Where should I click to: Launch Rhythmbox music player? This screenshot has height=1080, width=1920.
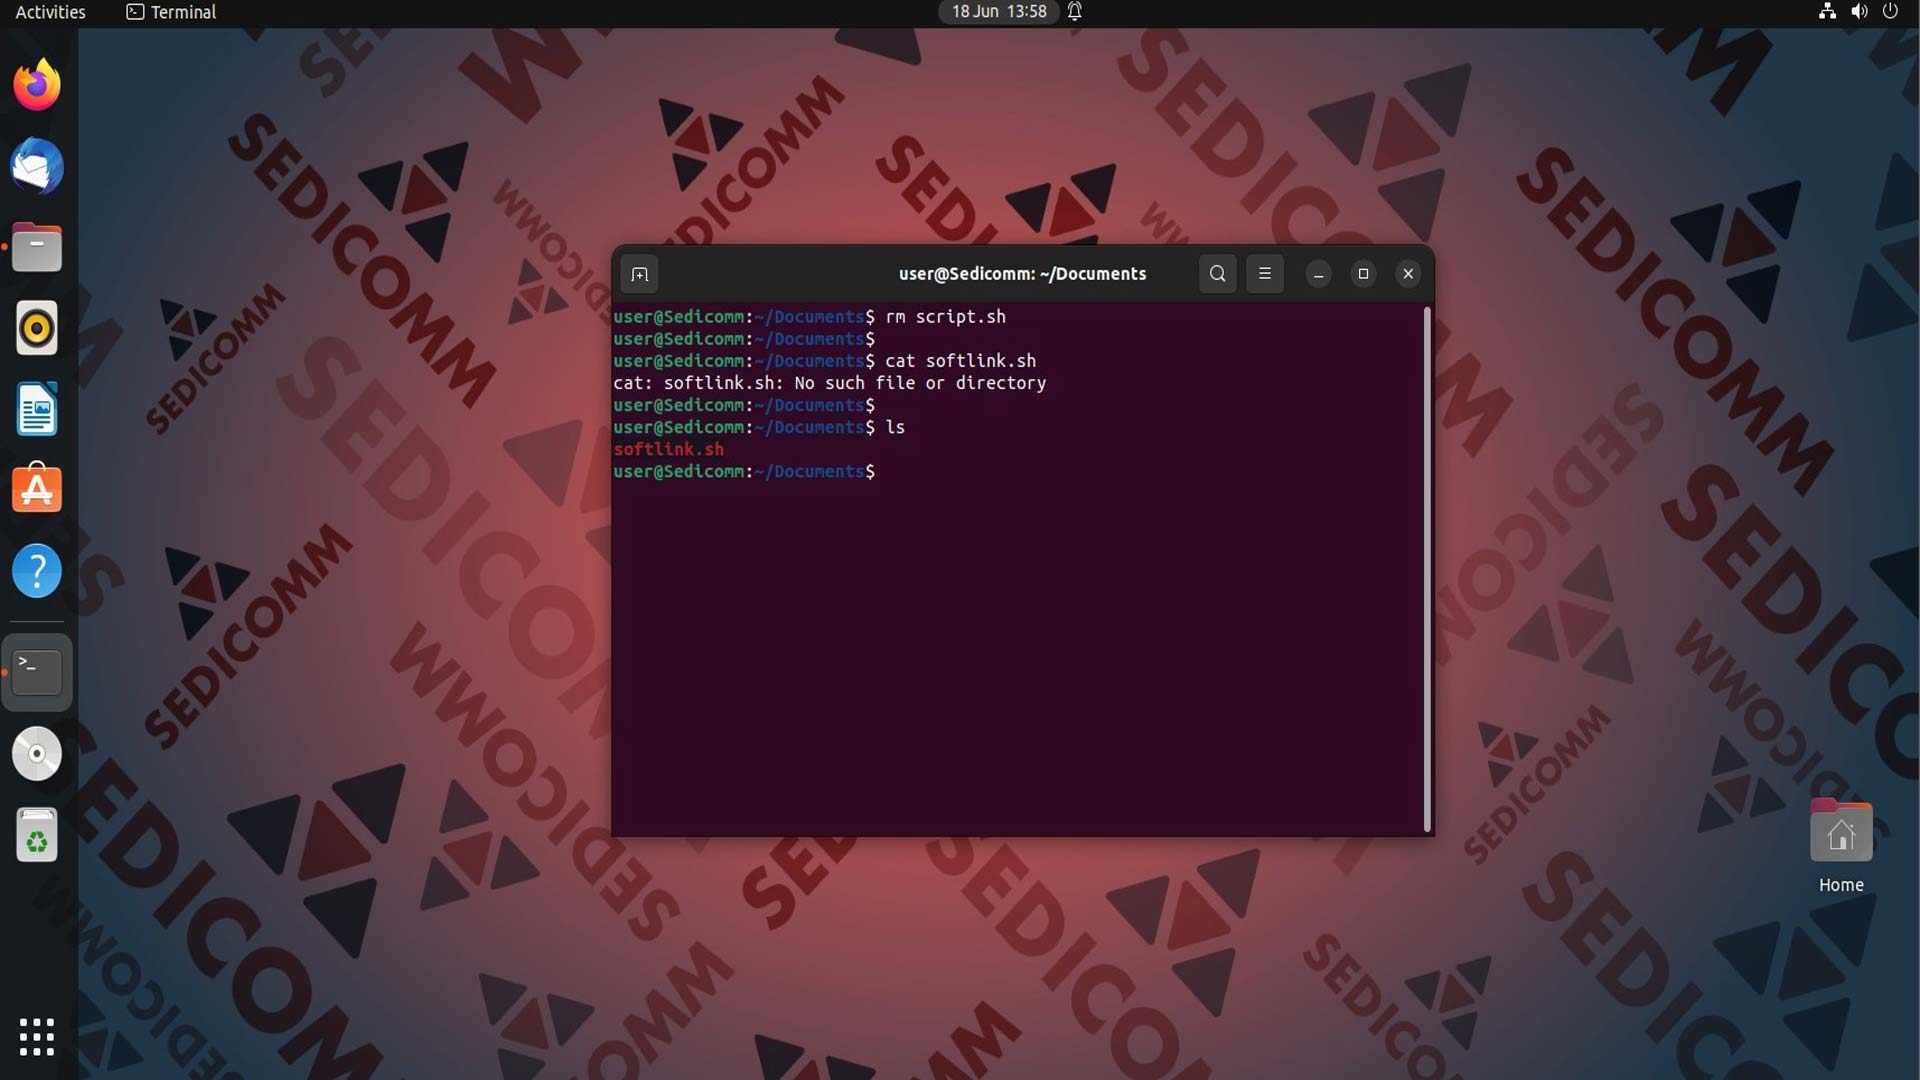37,328
